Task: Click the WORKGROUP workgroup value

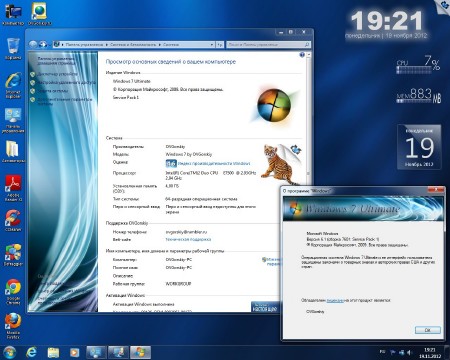Action: 178,284
